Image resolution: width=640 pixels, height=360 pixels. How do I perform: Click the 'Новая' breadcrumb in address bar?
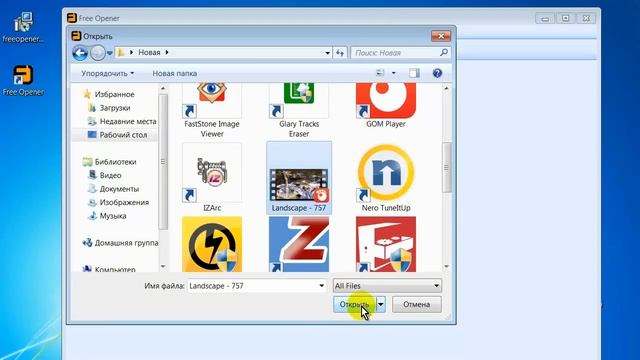(149, 52)
